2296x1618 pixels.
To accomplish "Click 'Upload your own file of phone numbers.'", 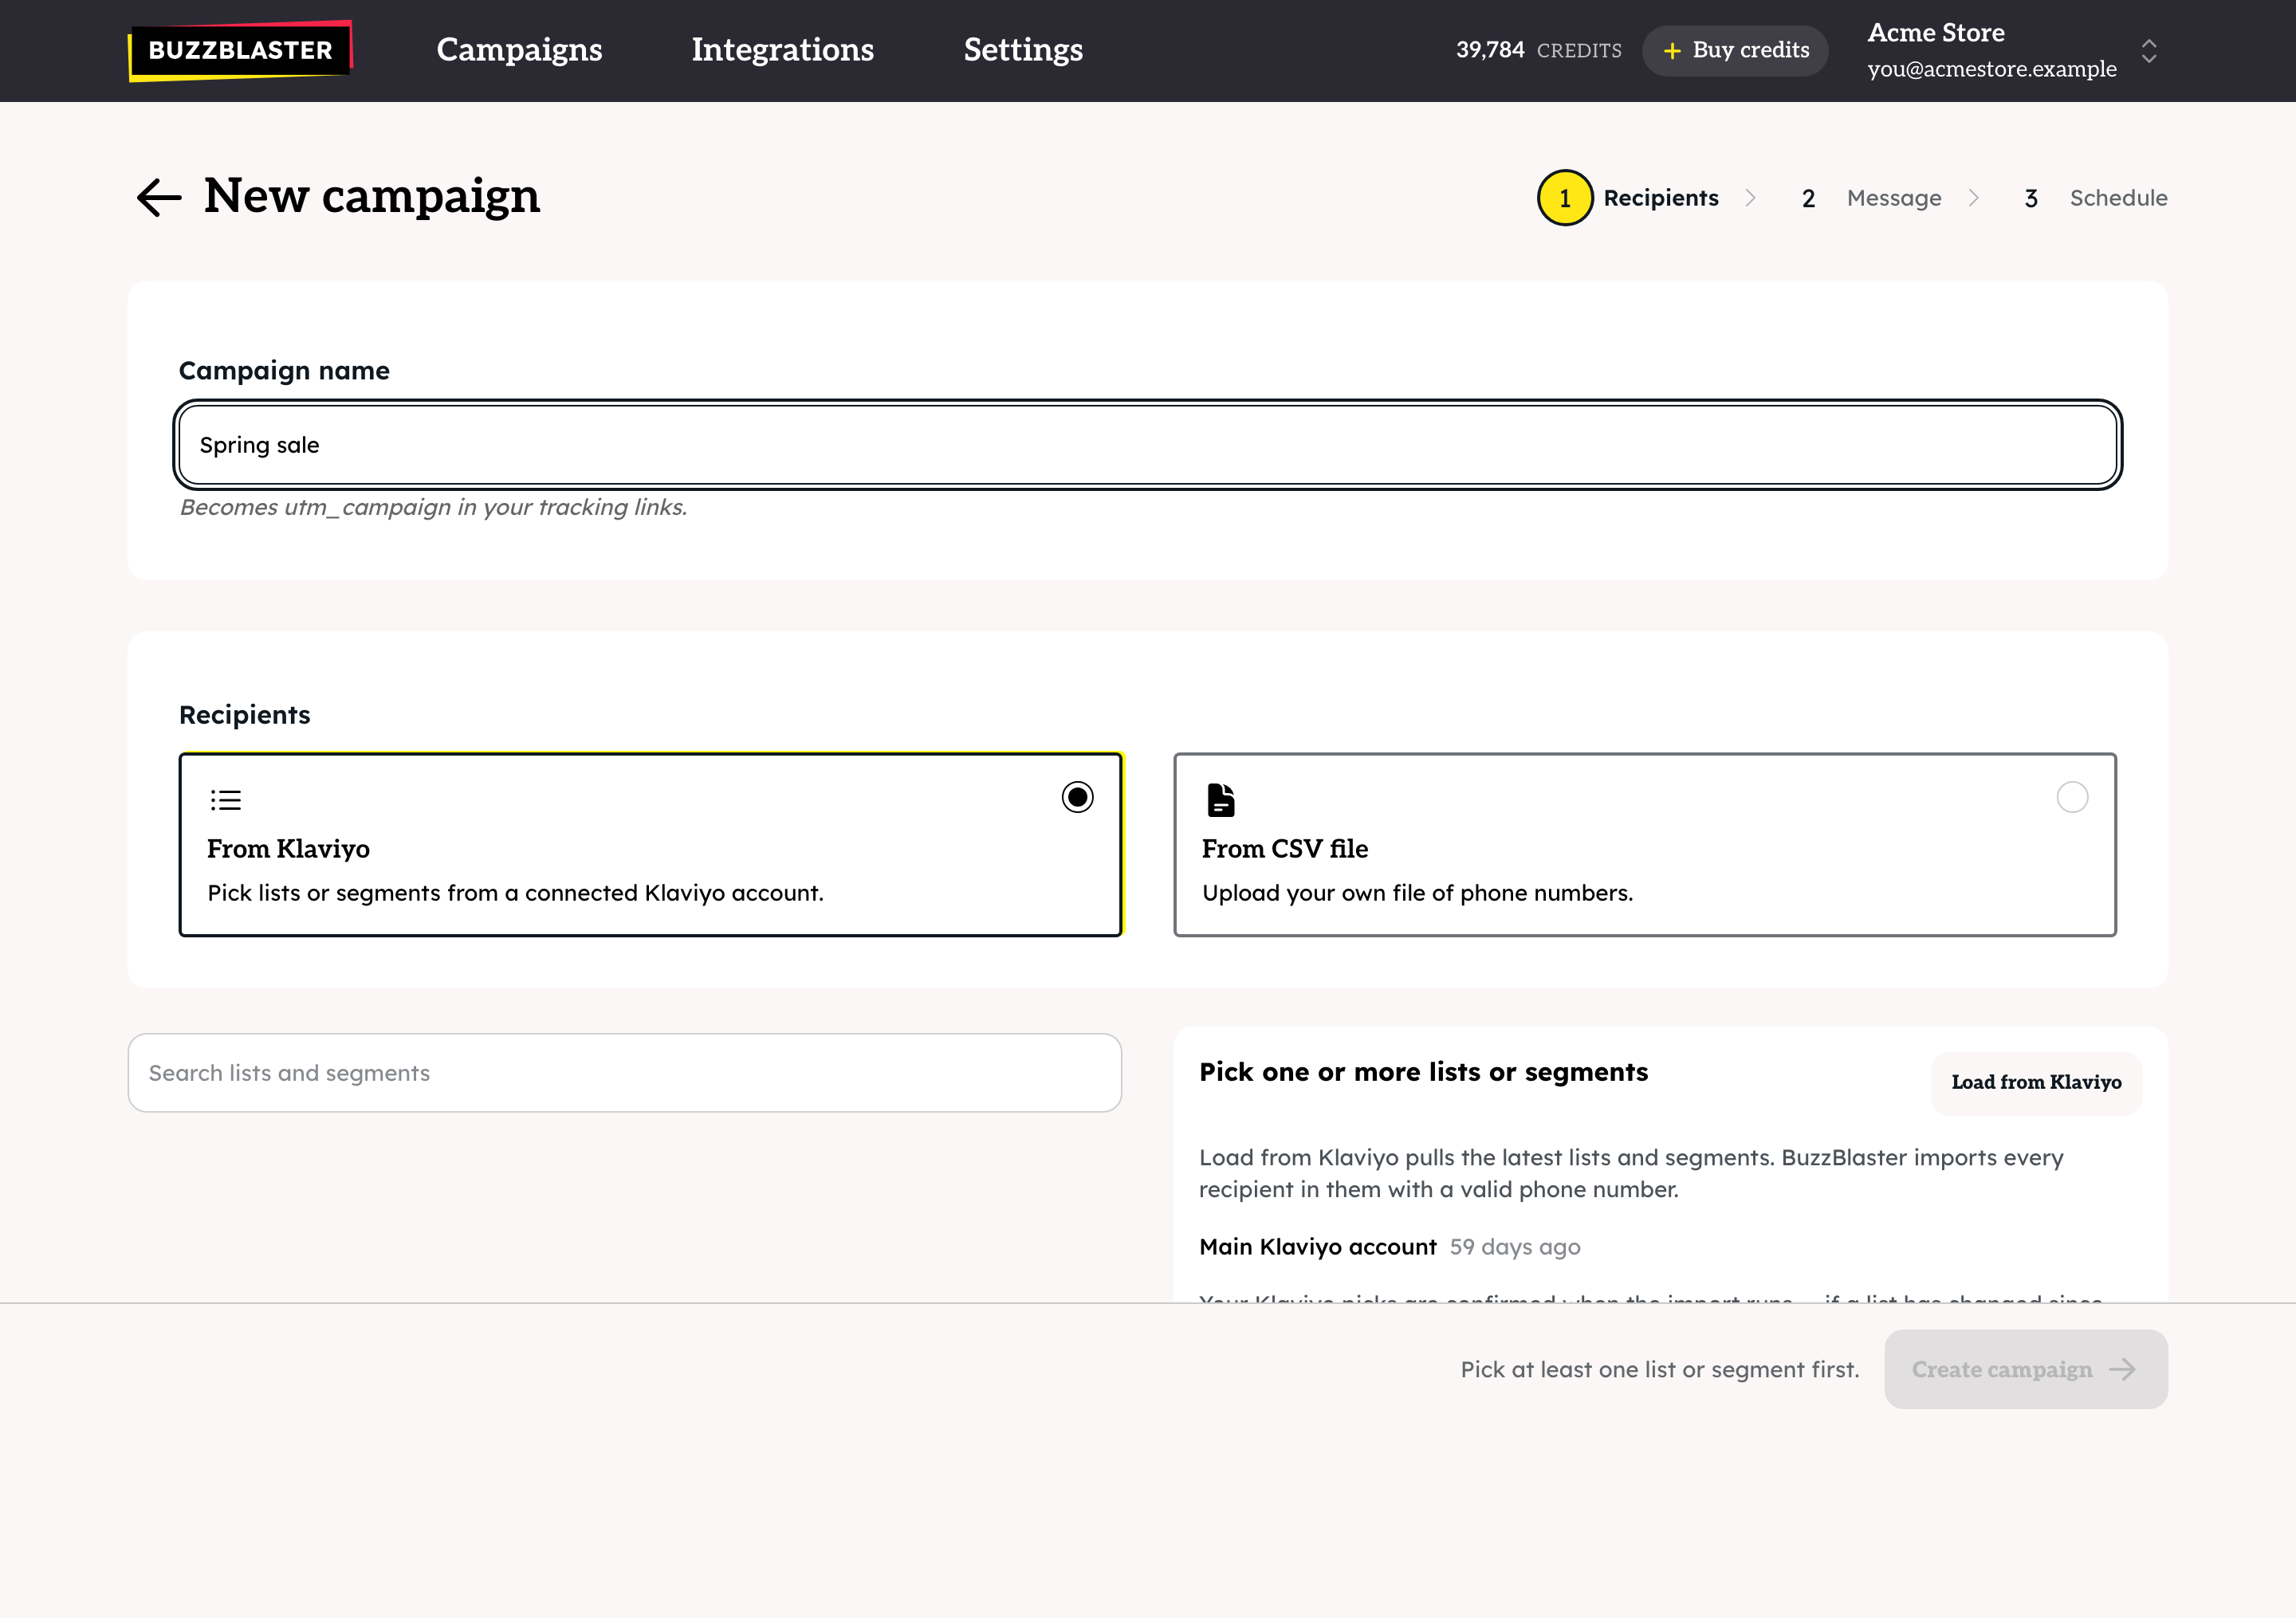I will point(1417,893).
